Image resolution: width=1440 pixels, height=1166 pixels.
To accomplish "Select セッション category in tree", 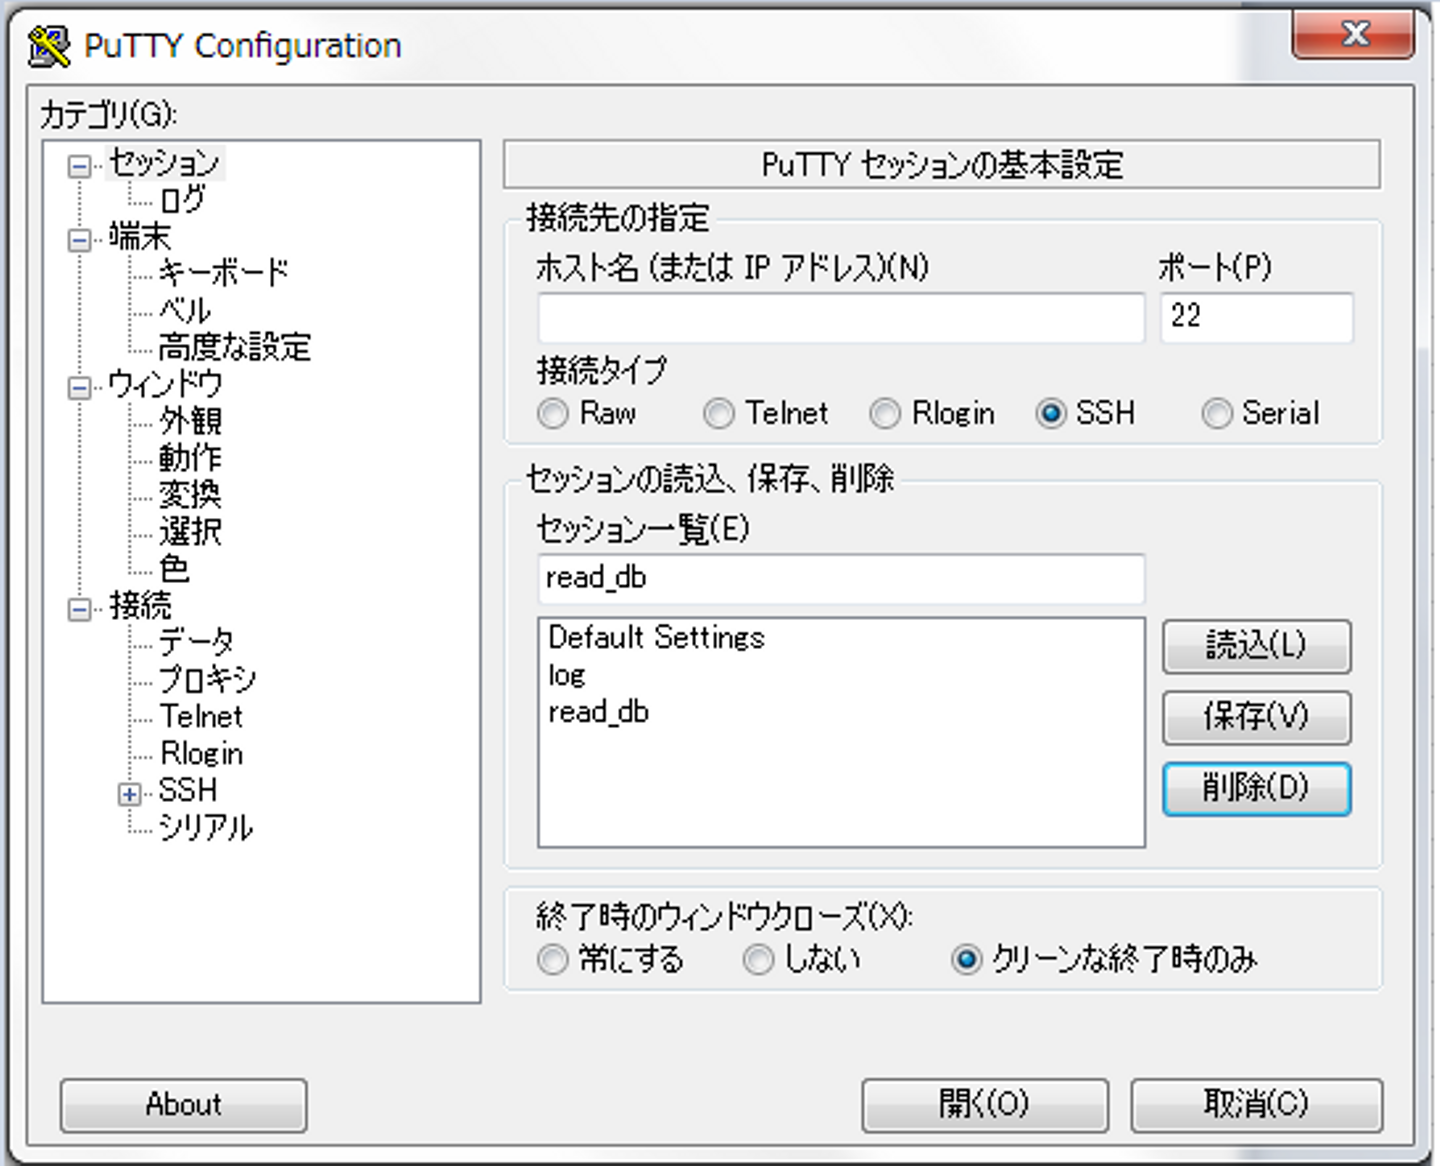I will pos(164,163).
